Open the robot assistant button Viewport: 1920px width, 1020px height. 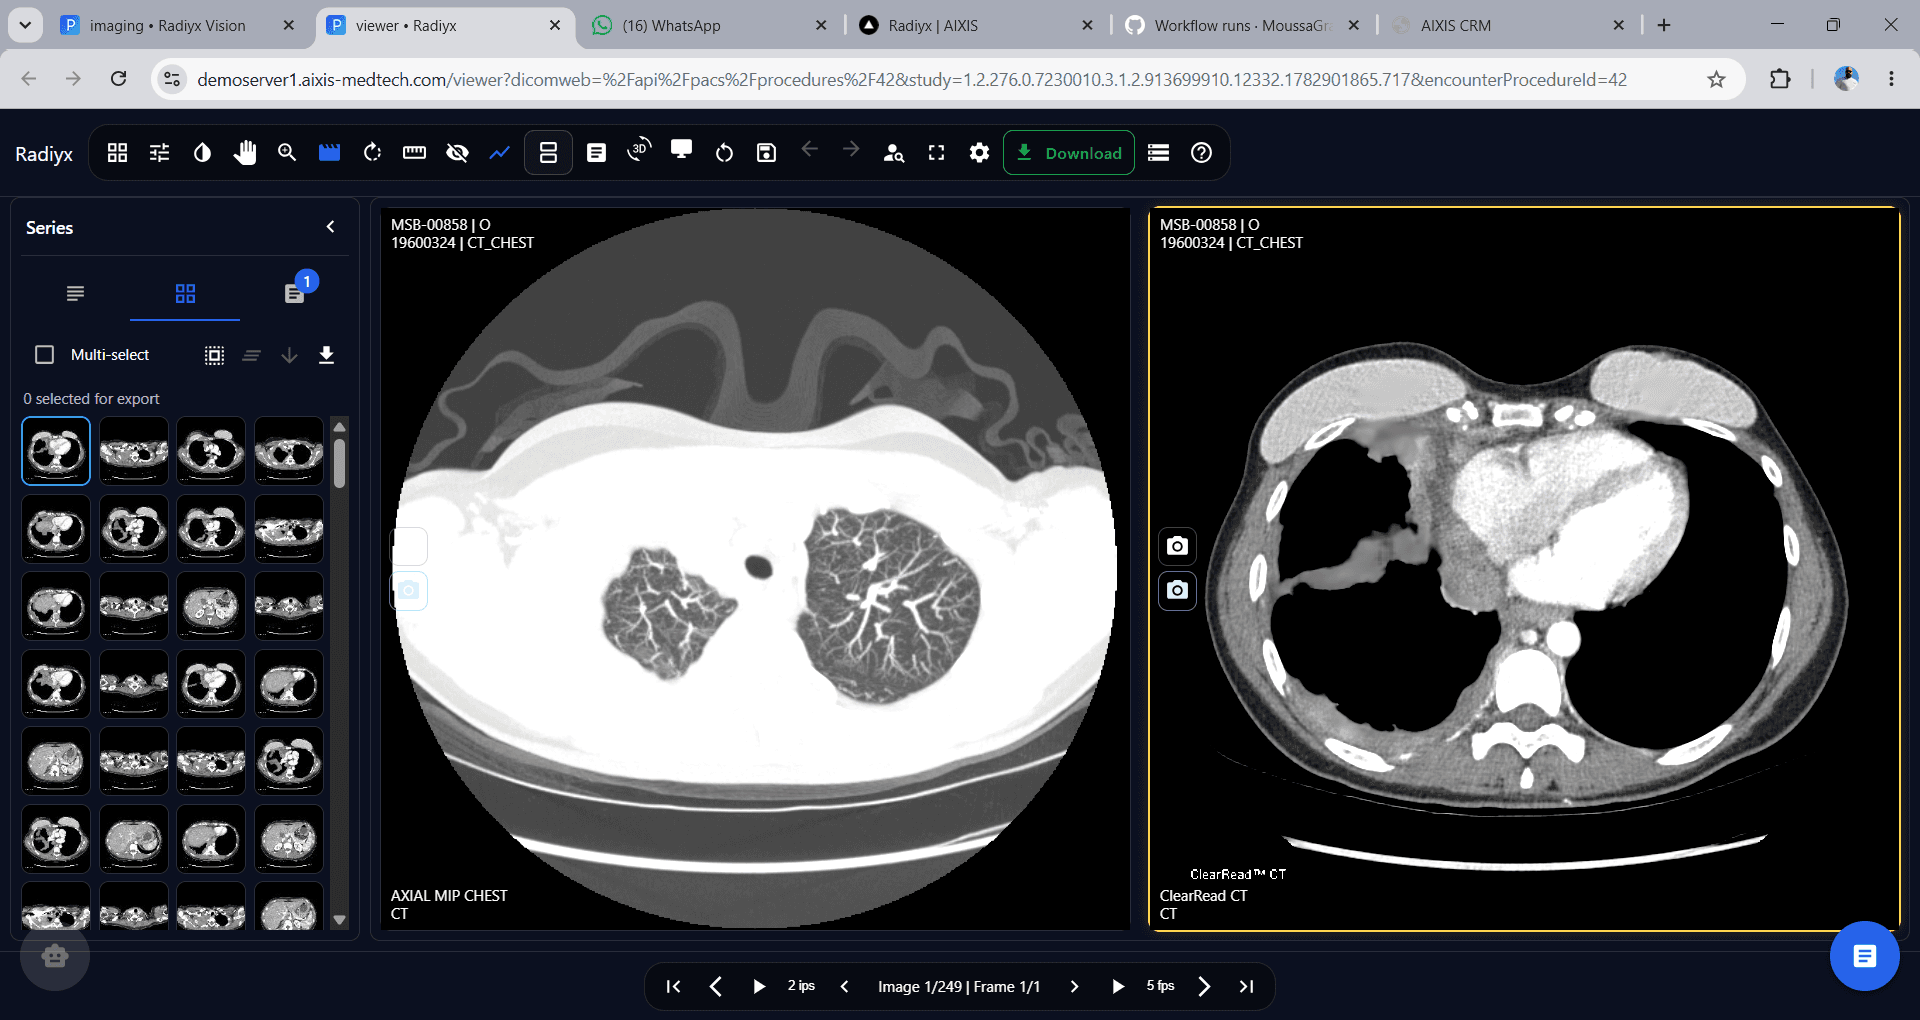[x=55, y=956]
